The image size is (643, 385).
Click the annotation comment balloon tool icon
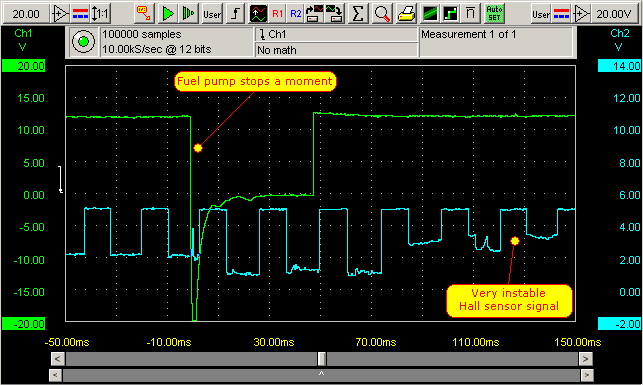tap(144, 14)
